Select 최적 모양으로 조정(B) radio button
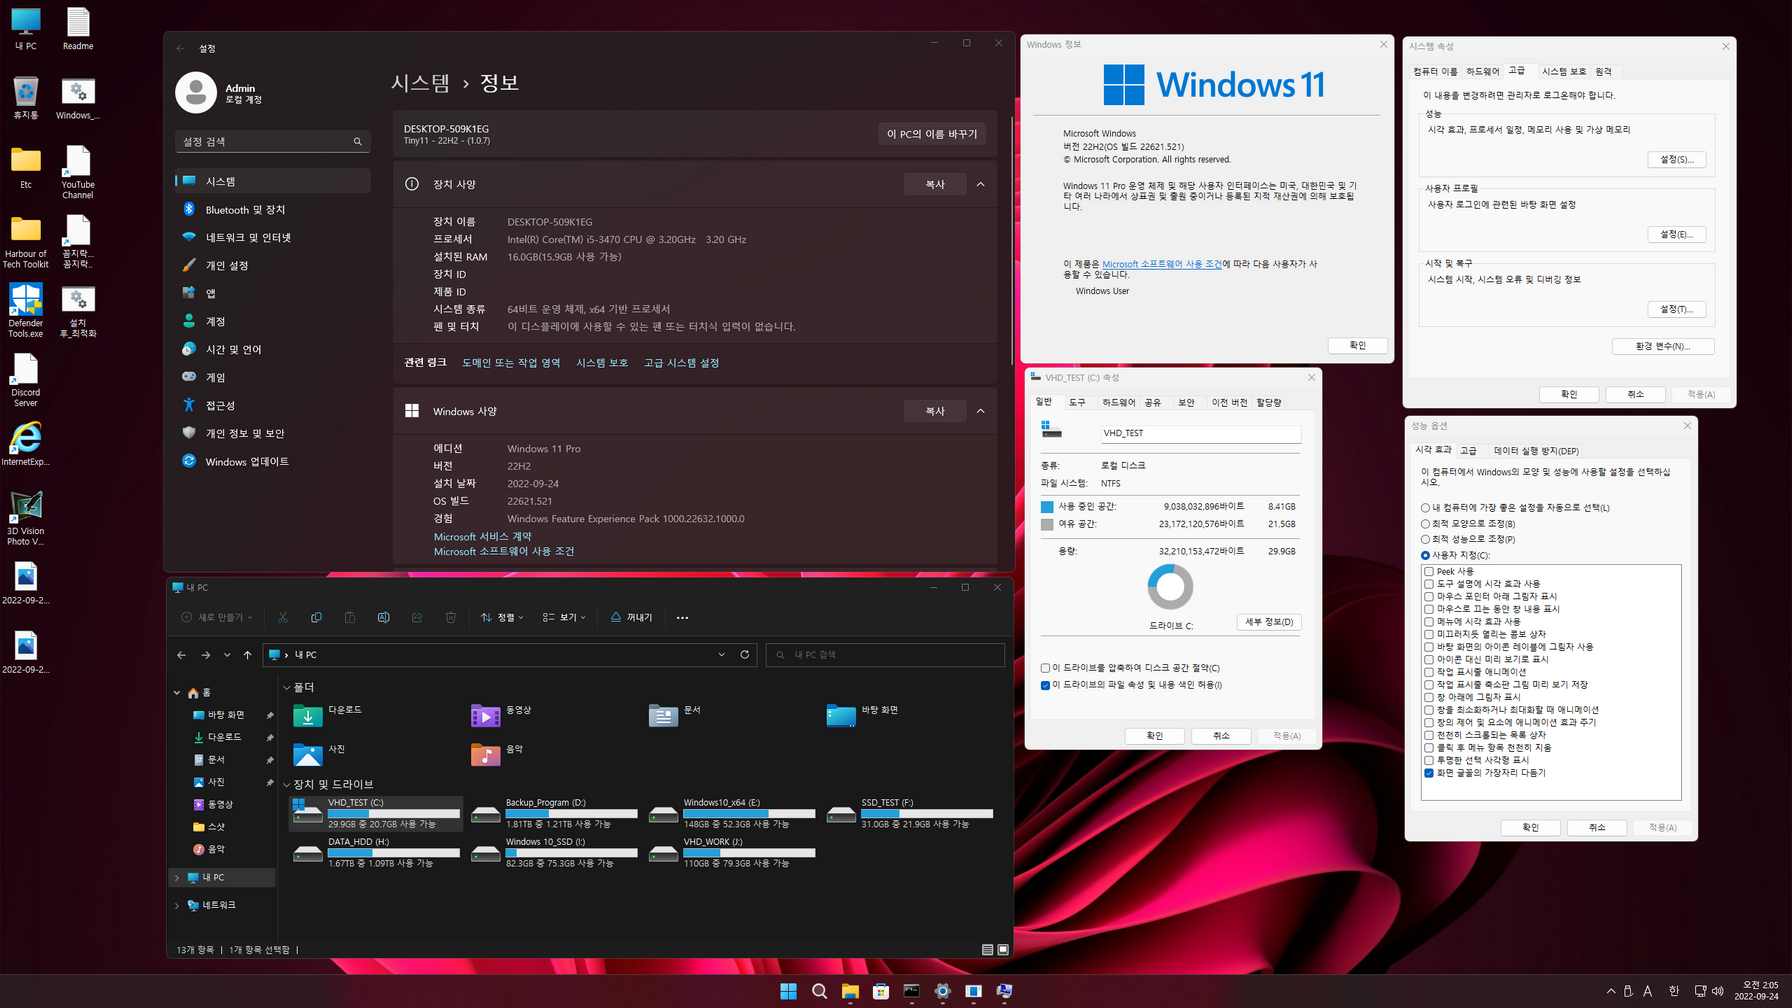This screenshot has width=1792, height=1008. pos(1425,524)
